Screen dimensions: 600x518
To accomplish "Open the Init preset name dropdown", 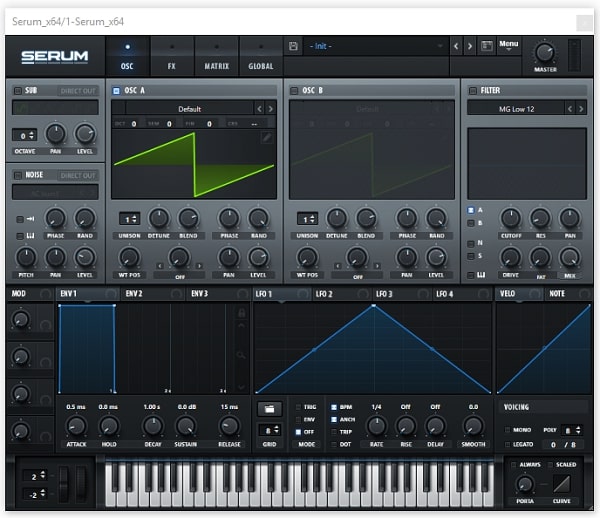I will pos(376,46).
